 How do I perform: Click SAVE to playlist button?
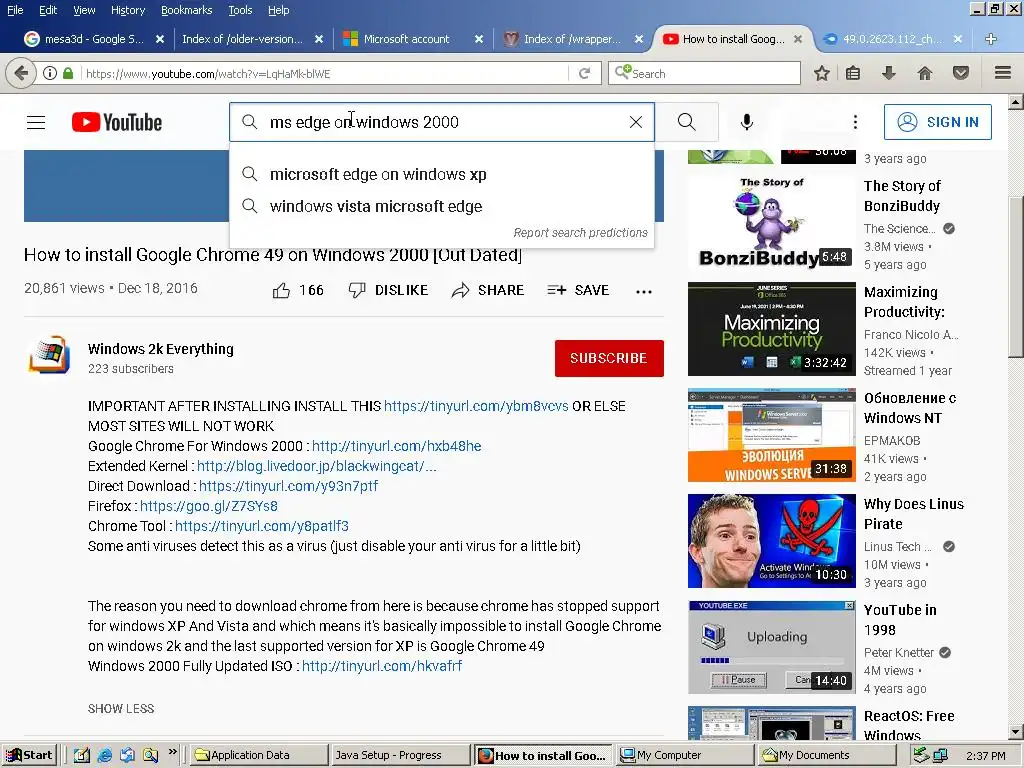pyautogui.click(x=578, y=291)
